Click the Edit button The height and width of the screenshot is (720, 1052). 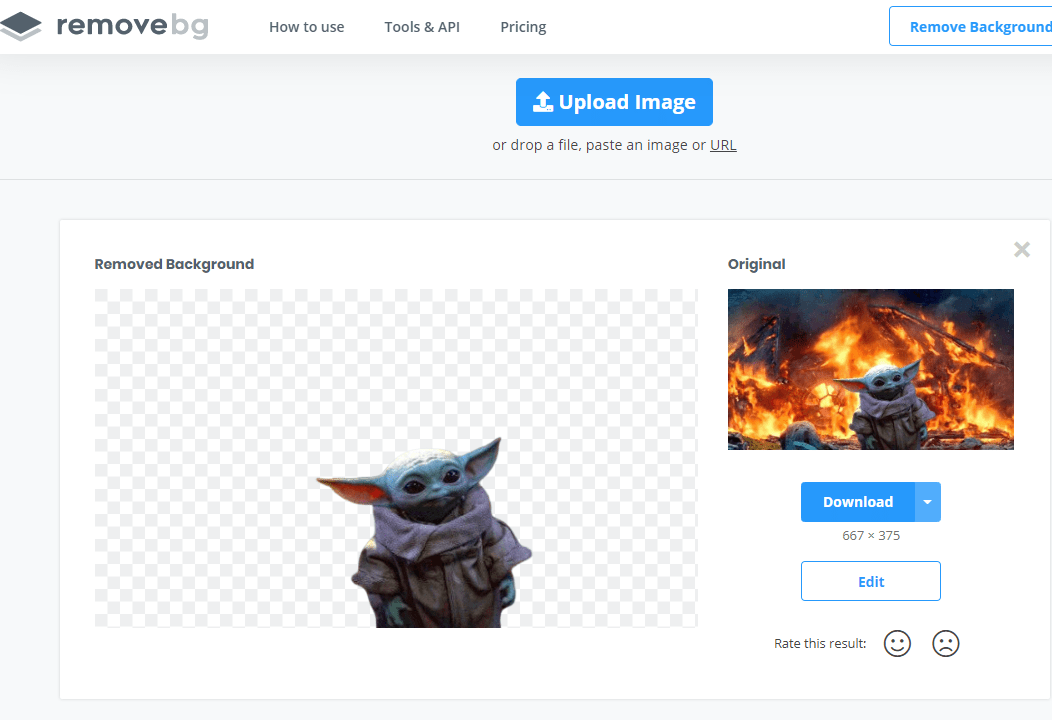[x=871, y=581]
